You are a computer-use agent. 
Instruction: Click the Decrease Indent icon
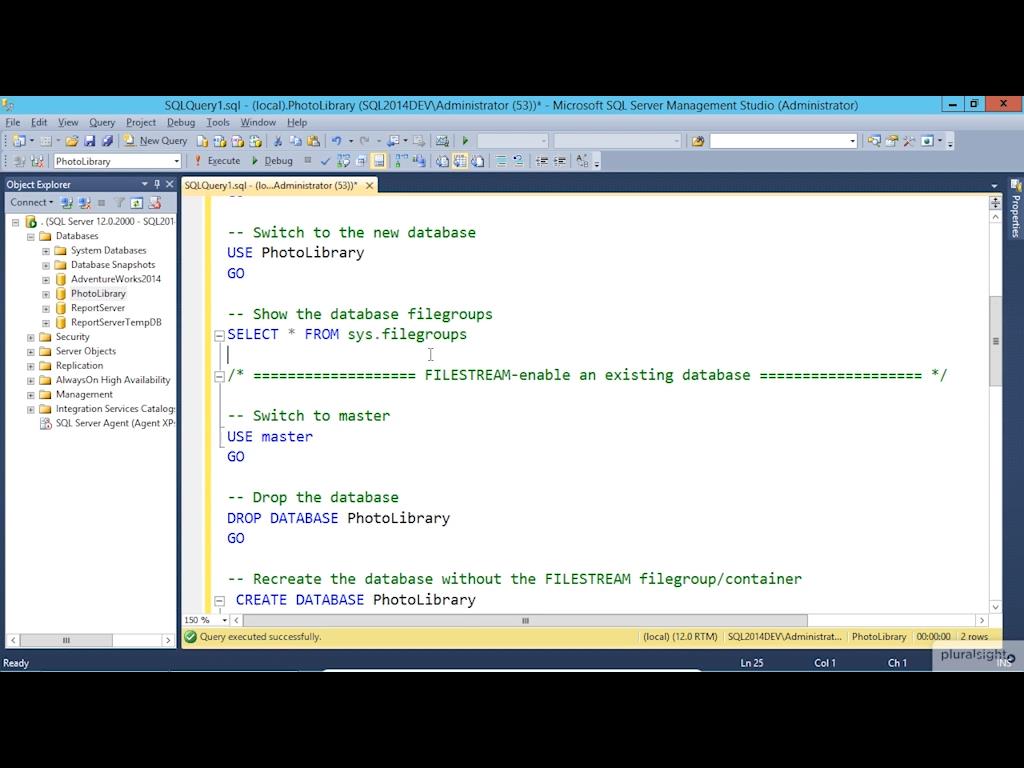click(542, 161)
